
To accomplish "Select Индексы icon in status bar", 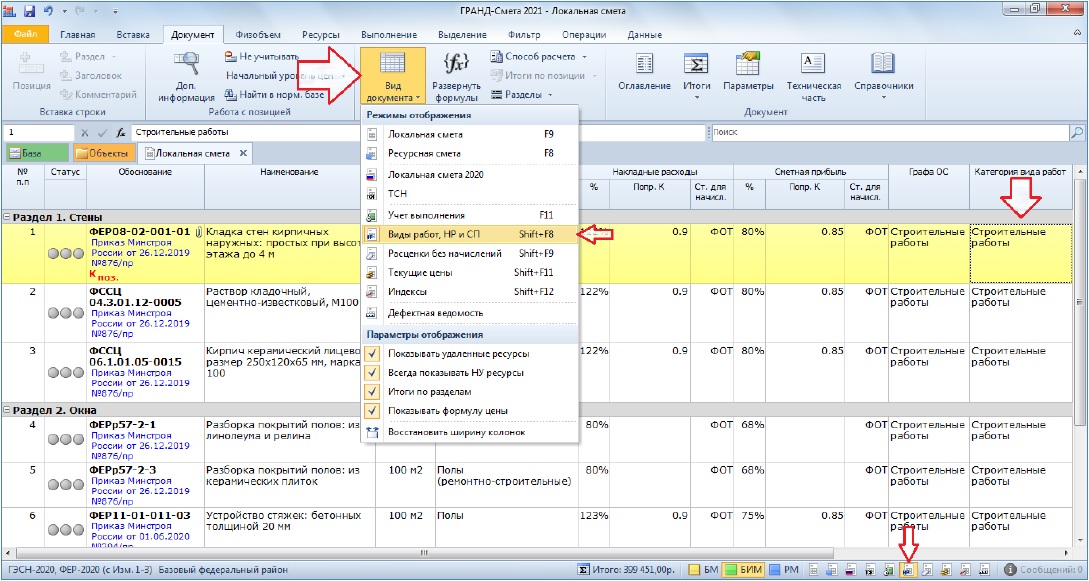I will [x=966, y=570].
